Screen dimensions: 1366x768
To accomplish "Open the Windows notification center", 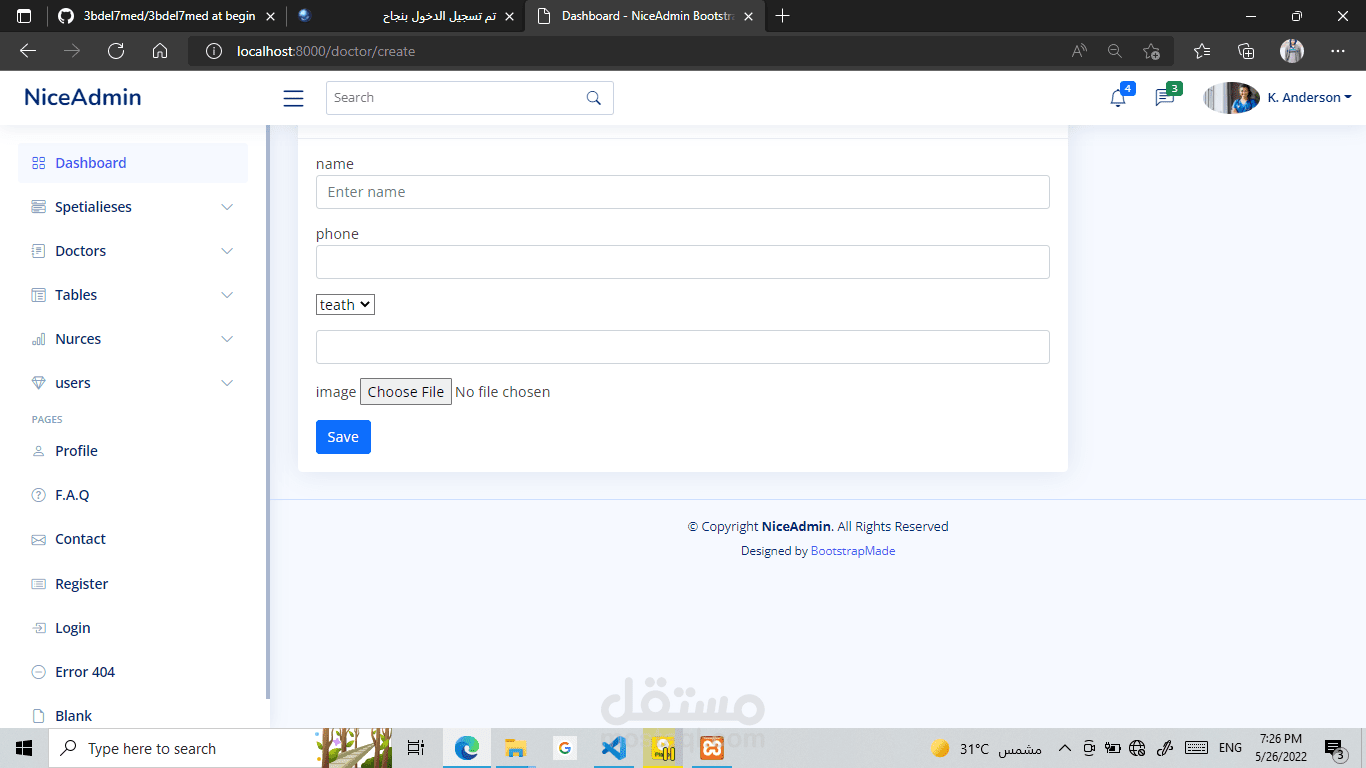I will (x=1334, y=748).
